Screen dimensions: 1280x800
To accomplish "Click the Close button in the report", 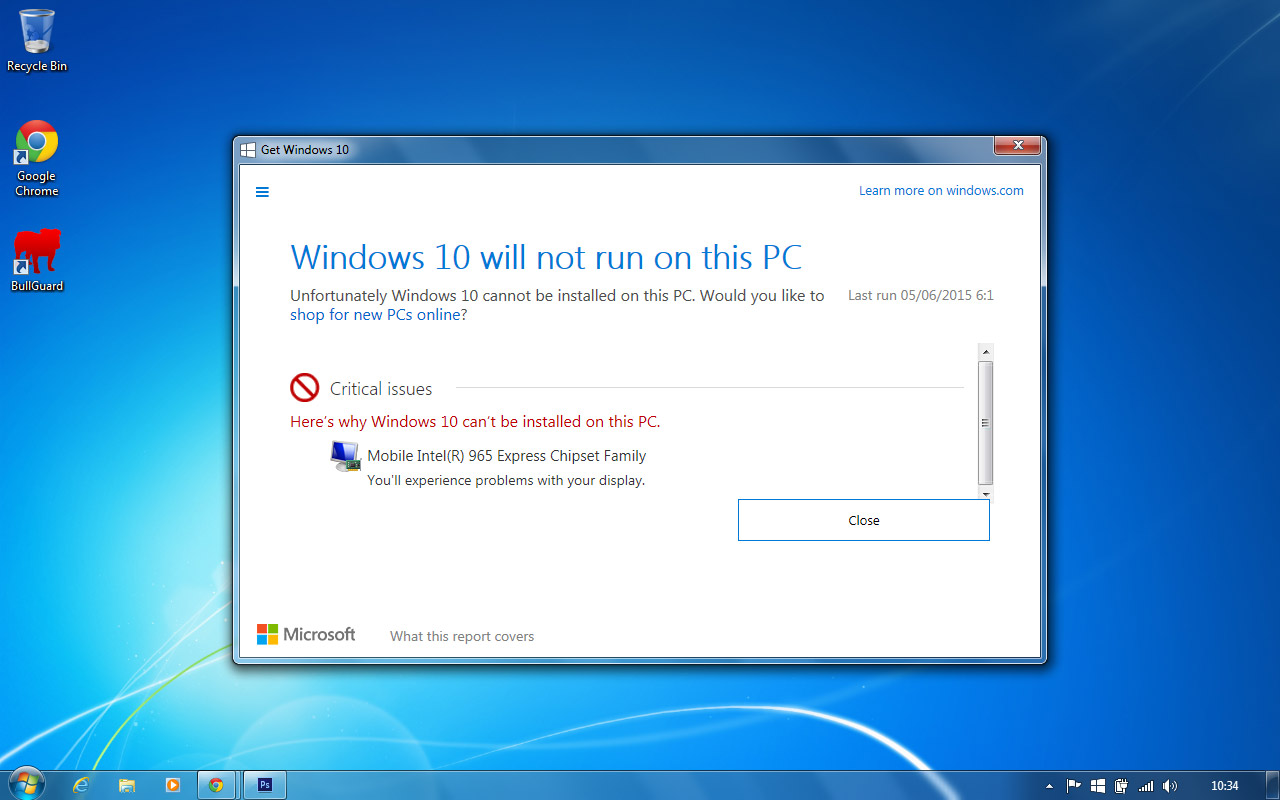I will [864, 520].
